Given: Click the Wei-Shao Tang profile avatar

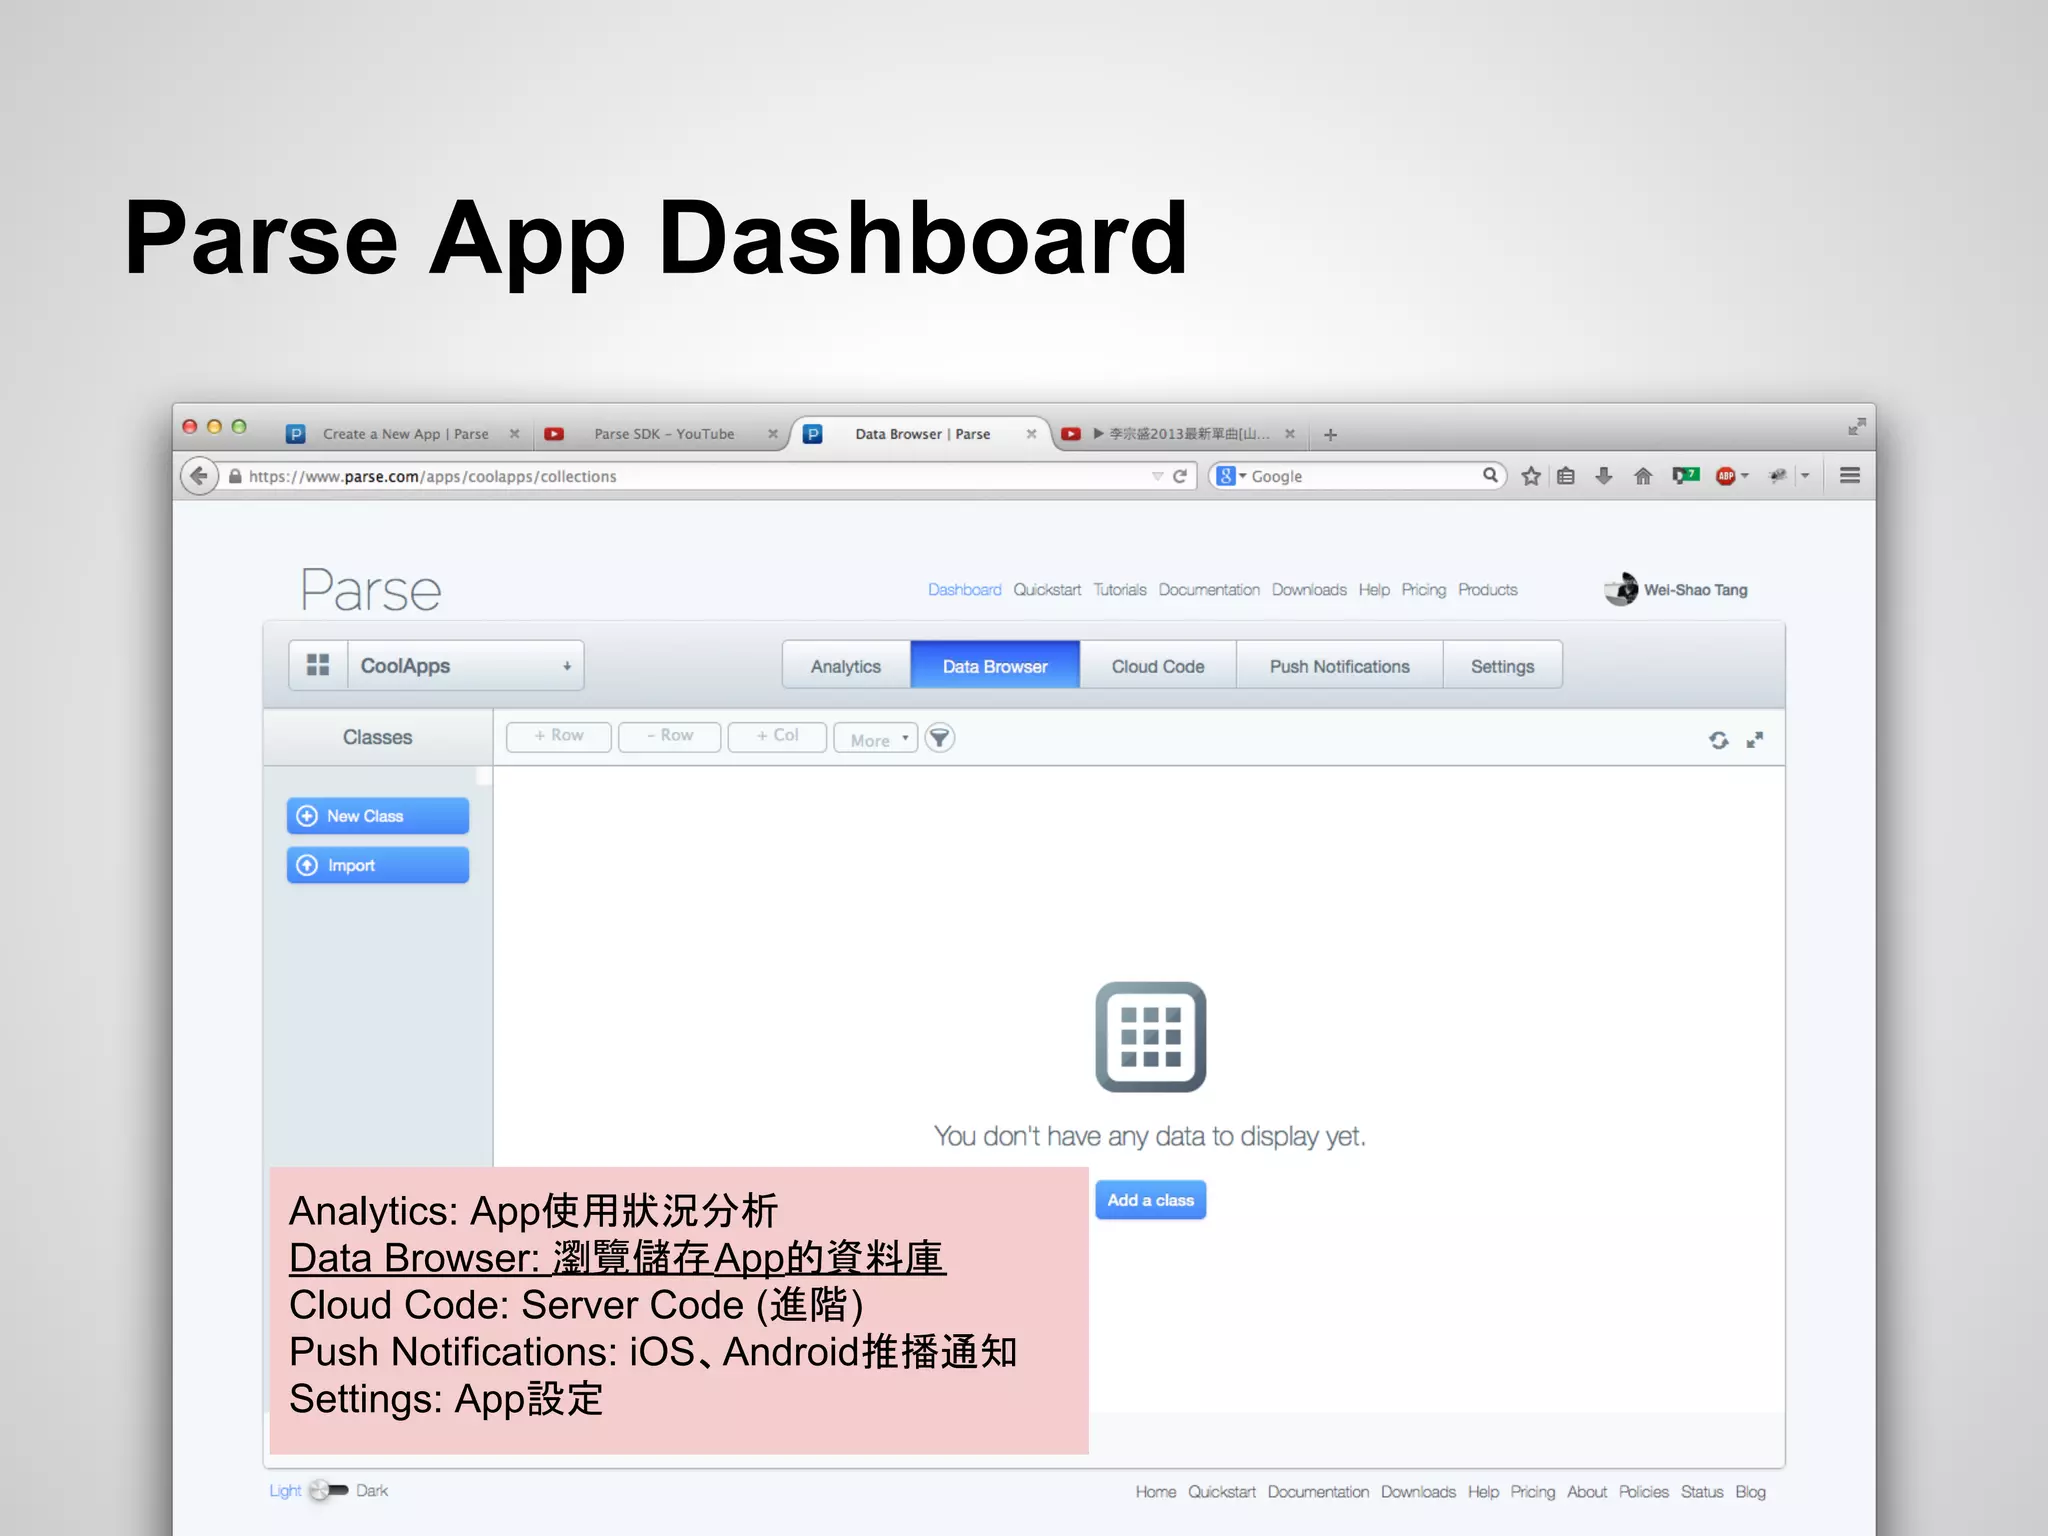Looking at the screenshot, I should [1621, 589].
